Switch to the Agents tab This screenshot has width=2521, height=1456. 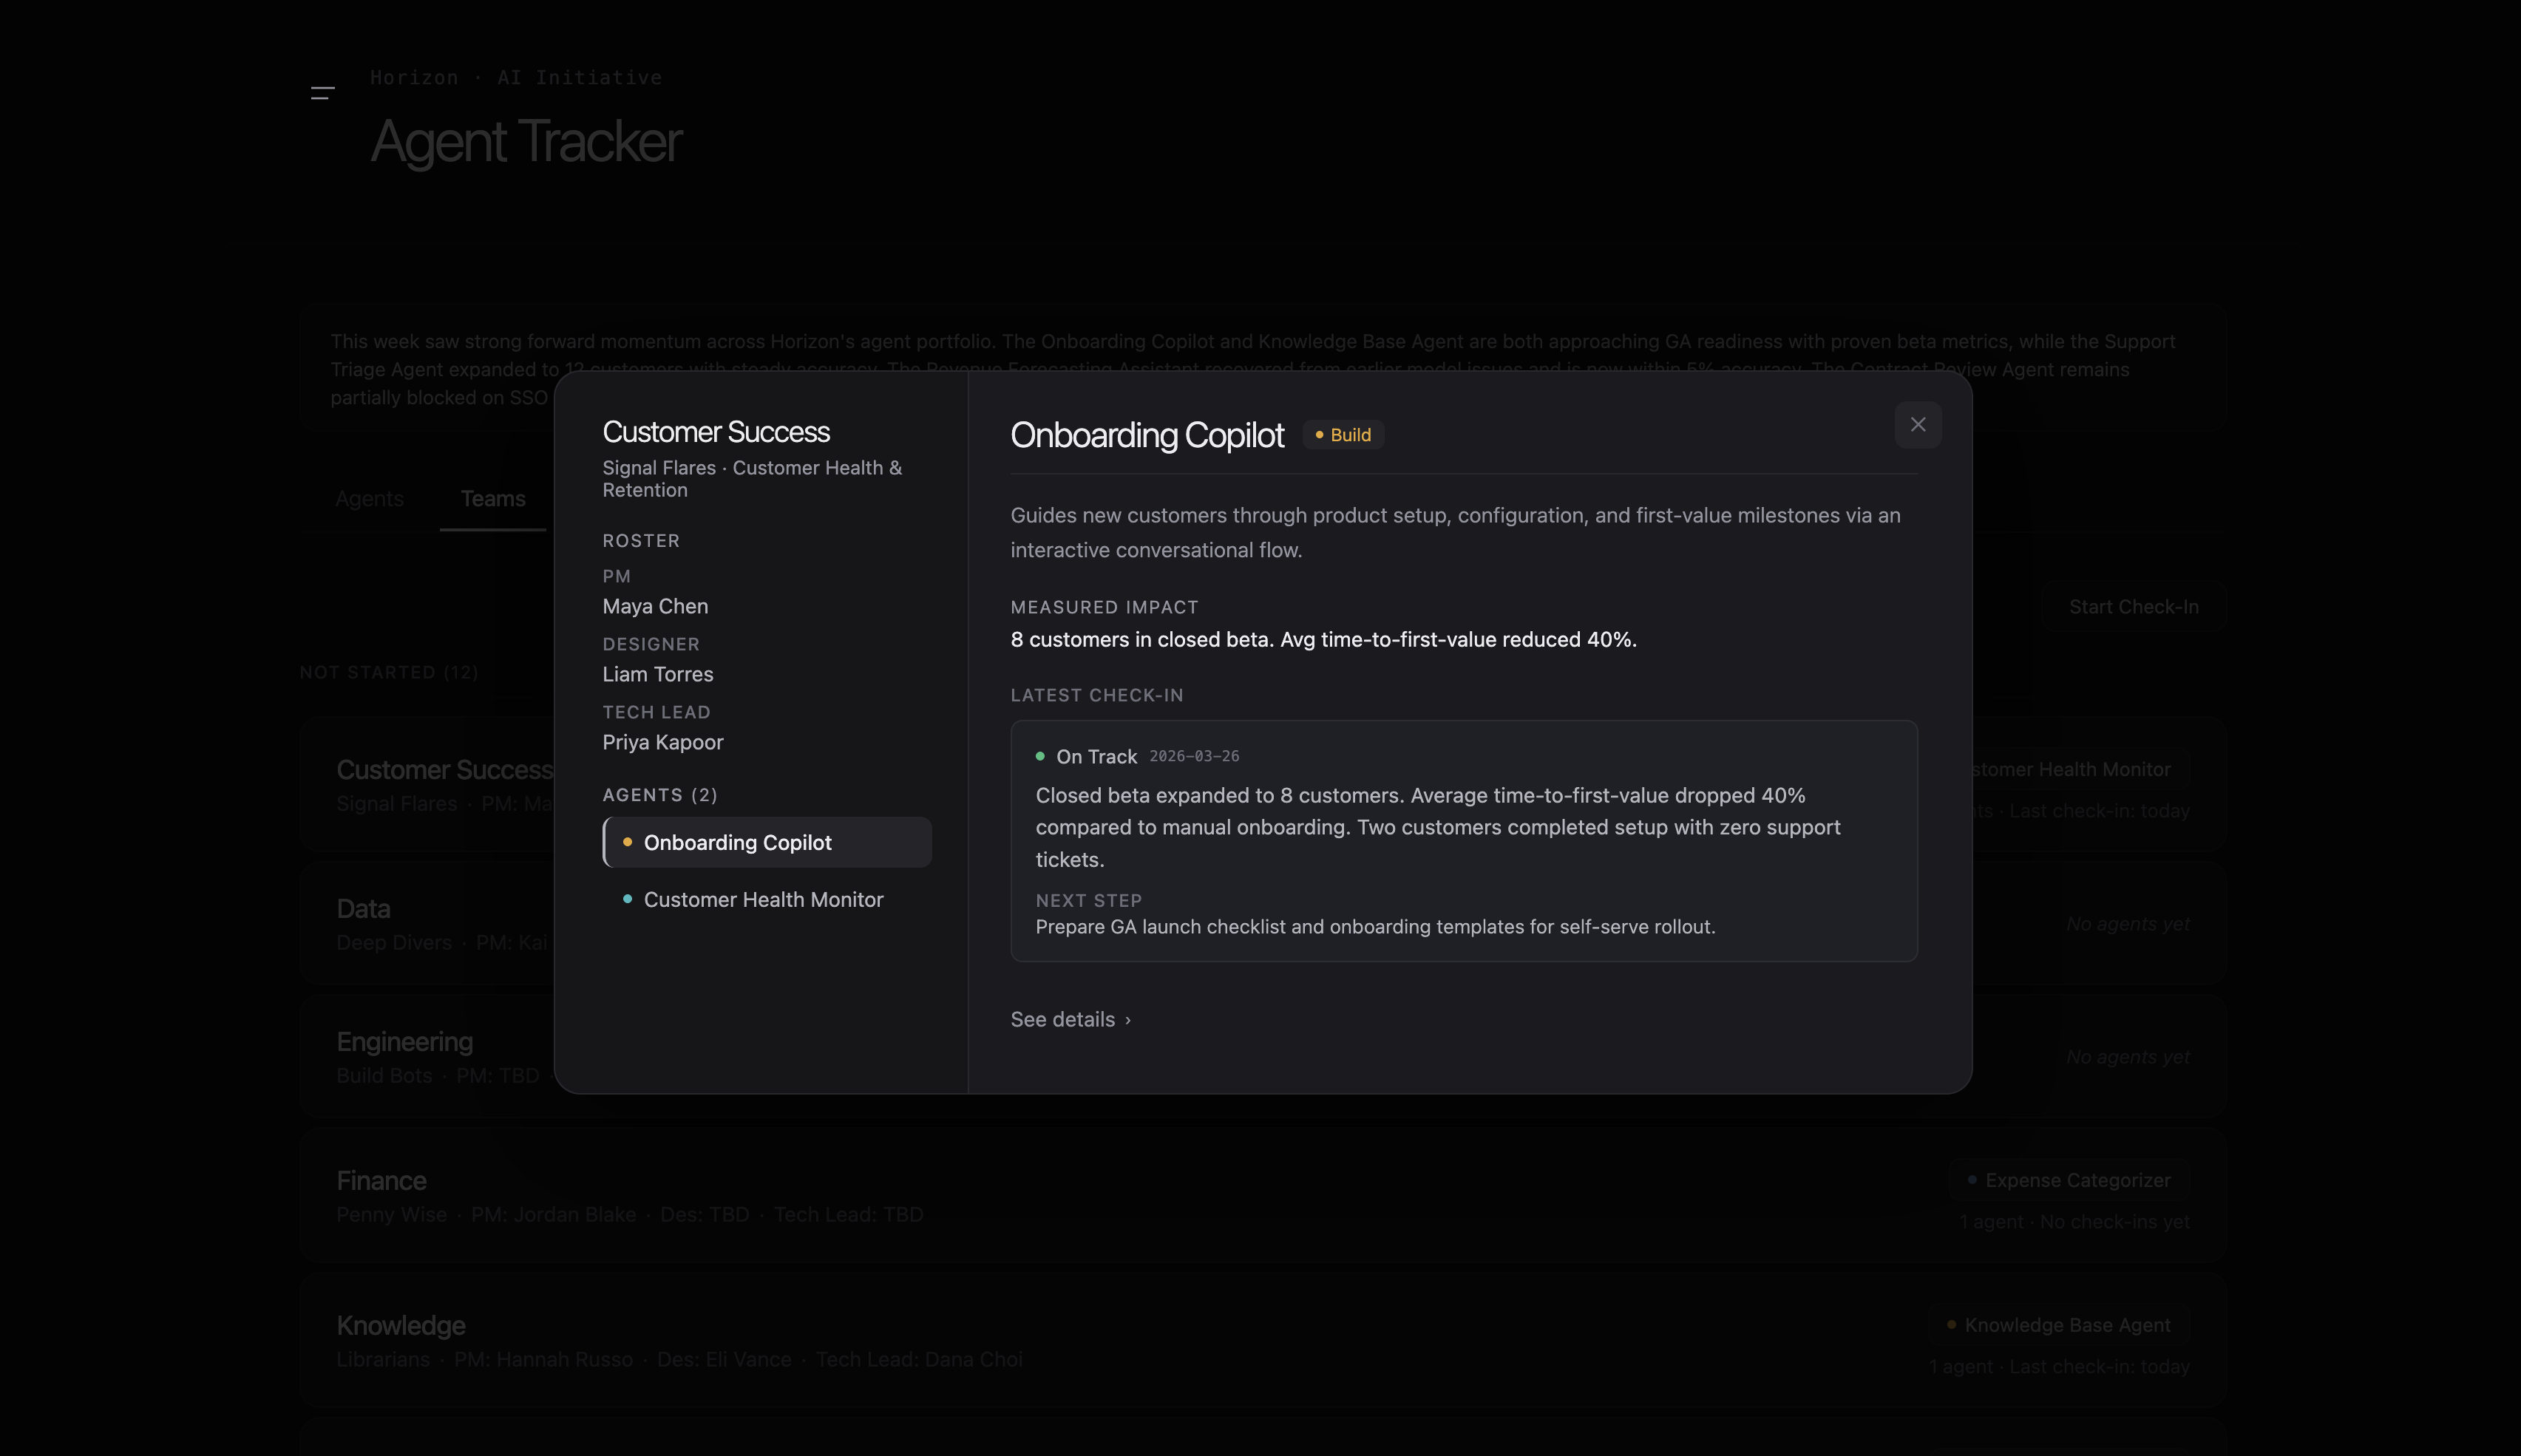point(369,498)
